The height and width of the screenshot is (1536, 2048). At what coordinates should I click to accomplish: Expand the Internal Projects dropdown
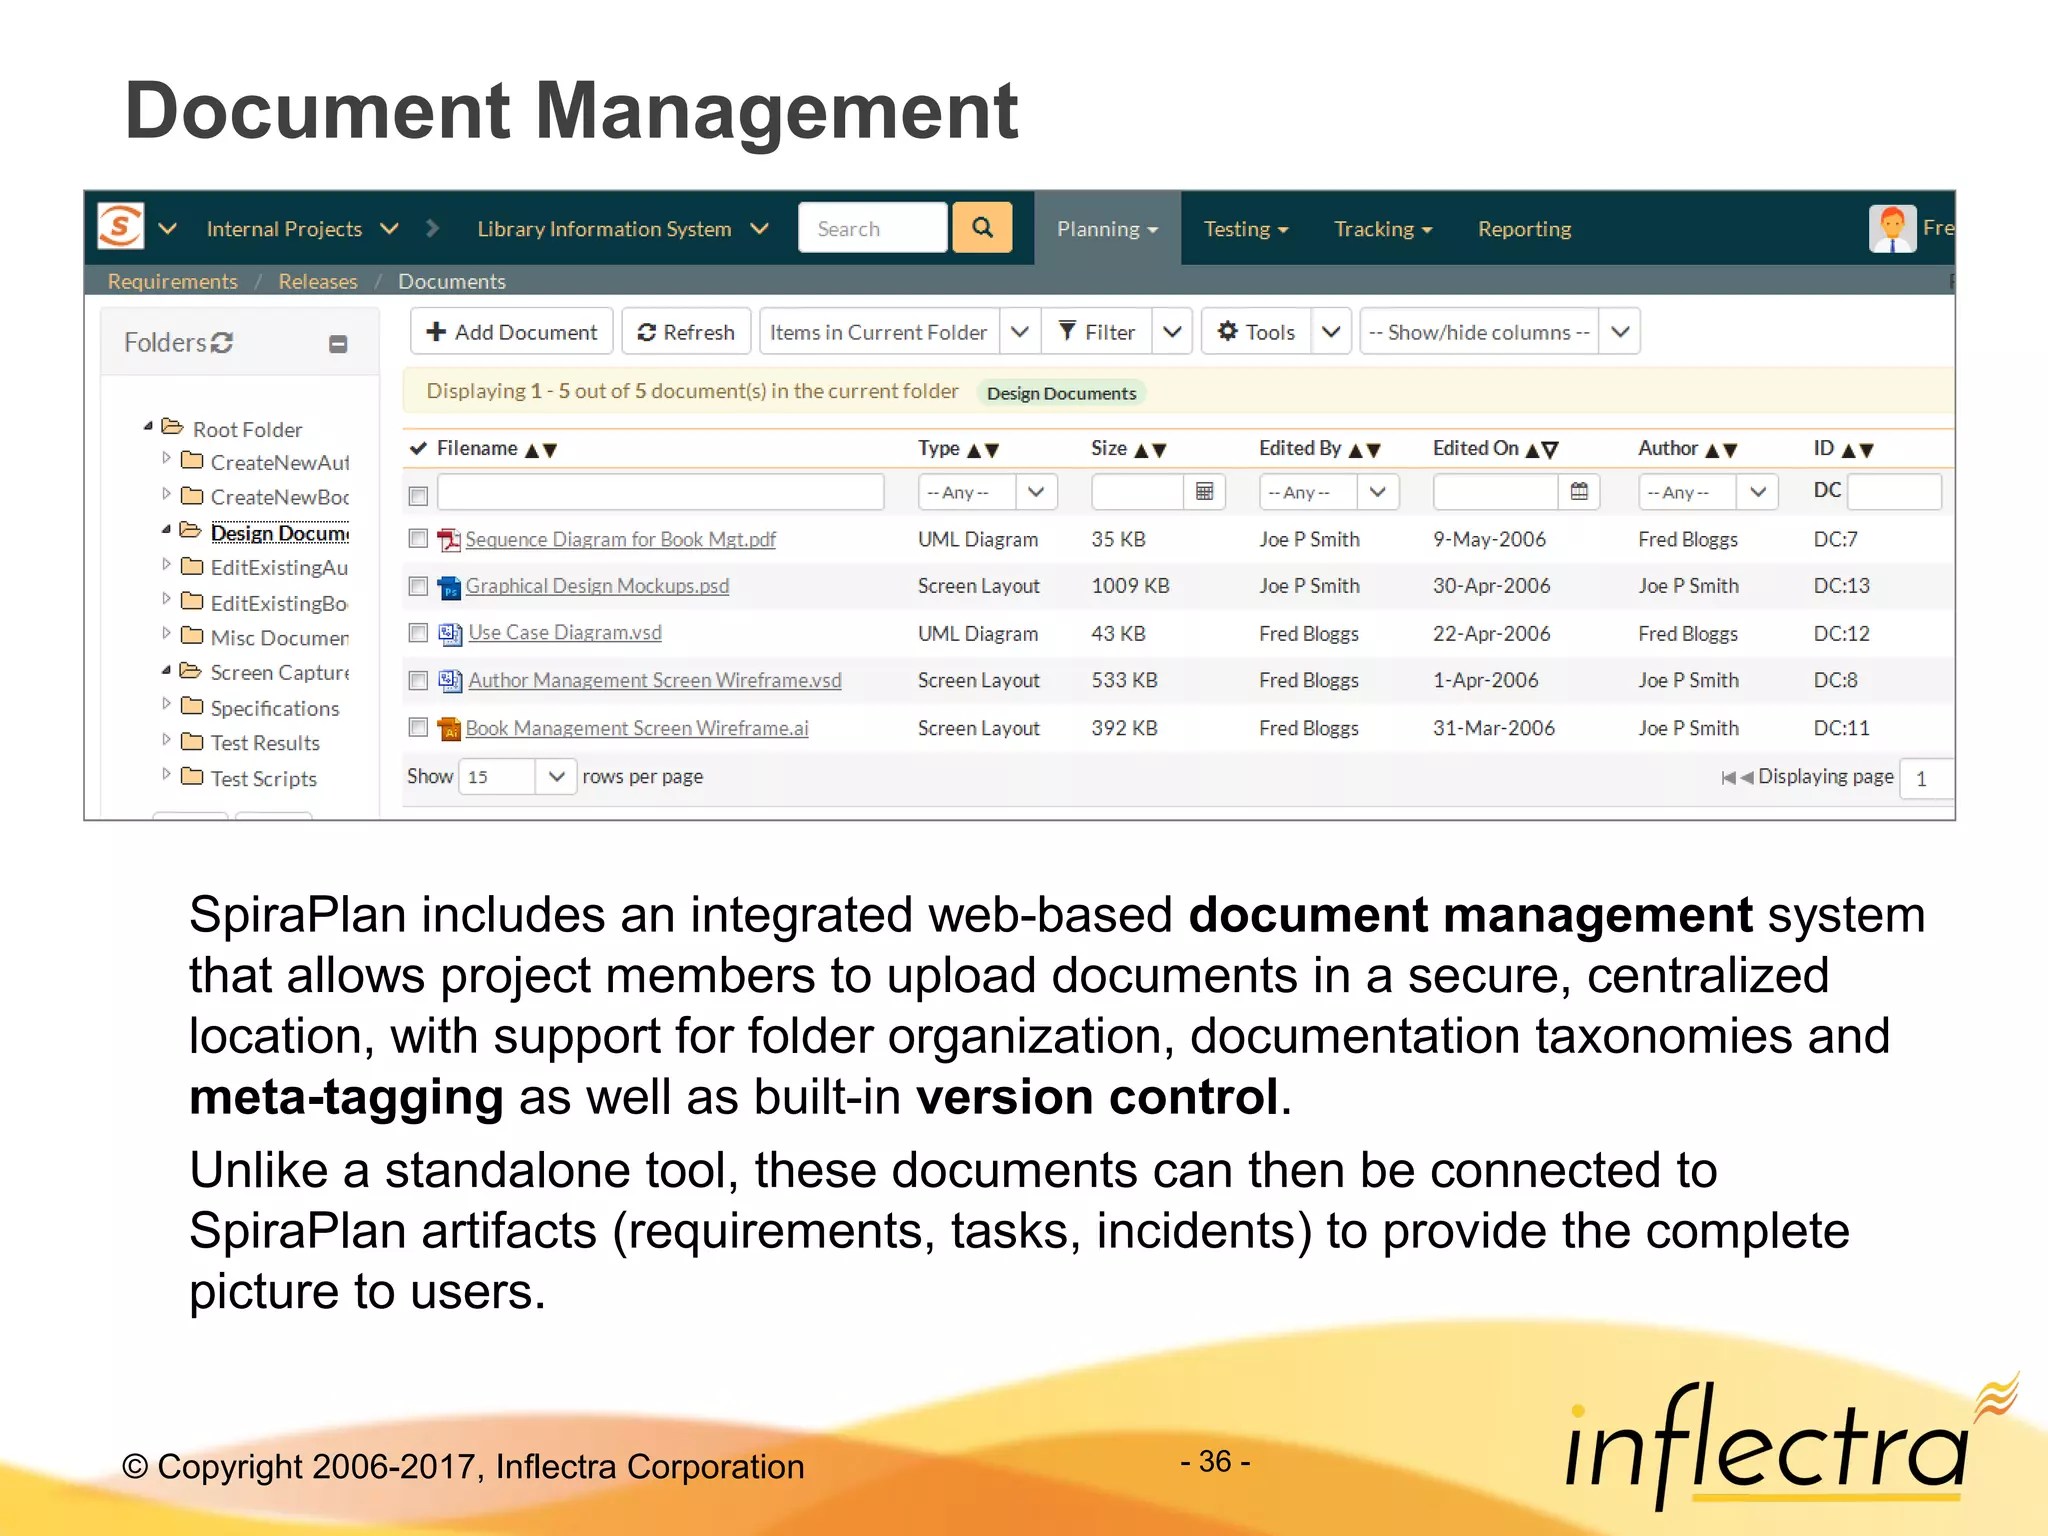click(x=389, y=229)
